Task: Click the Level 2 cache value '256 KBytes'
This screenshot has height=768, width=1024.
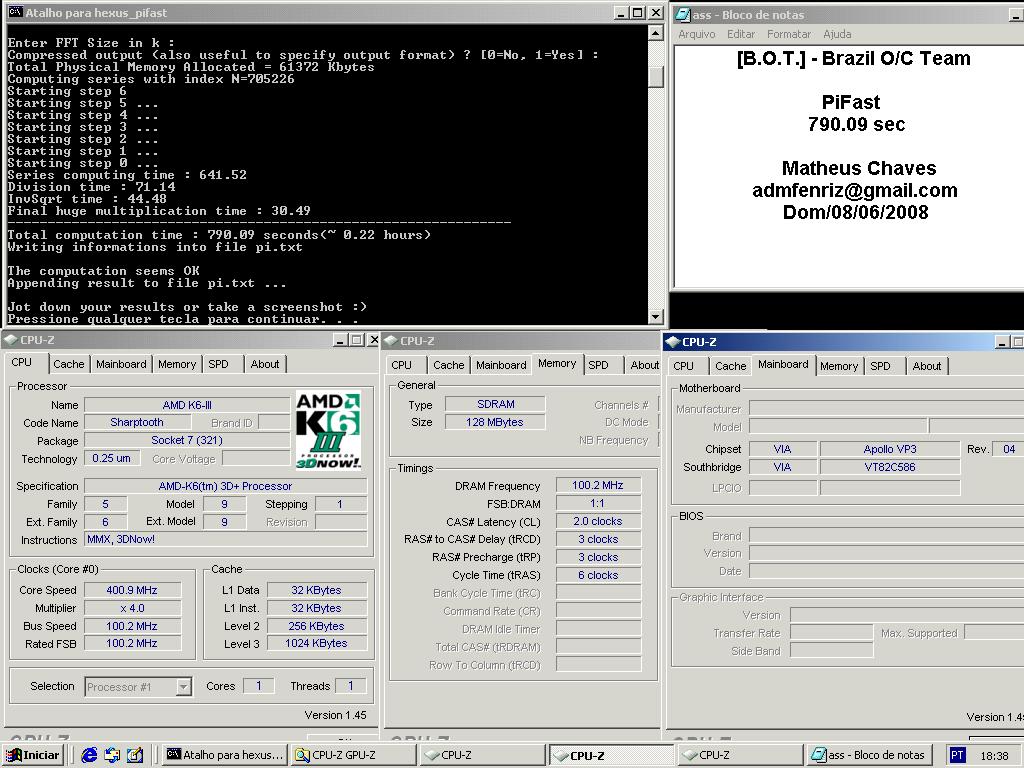Action: [x=317, y=626]
